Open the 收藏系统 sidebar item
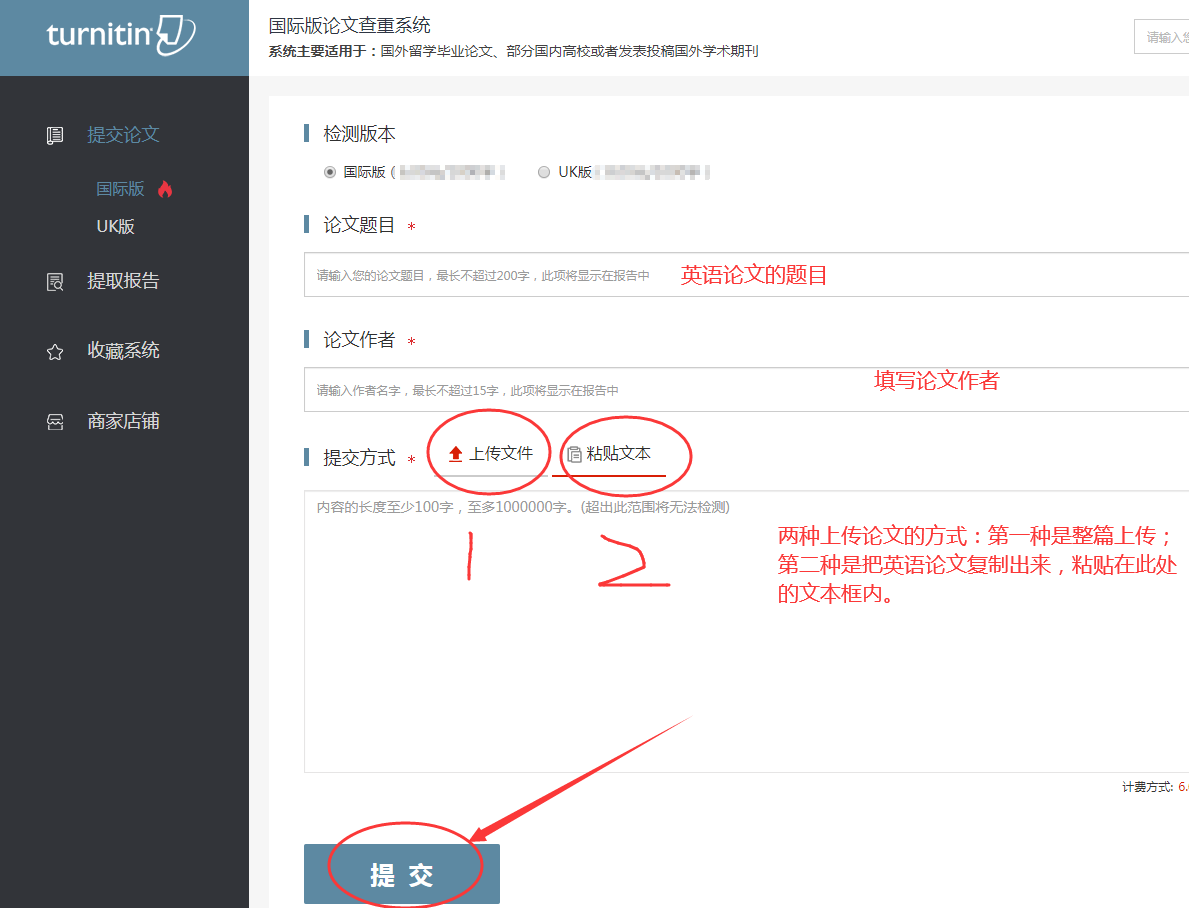Image resolution: width=1189 pixels, height=908 pixels. point(123,350)
